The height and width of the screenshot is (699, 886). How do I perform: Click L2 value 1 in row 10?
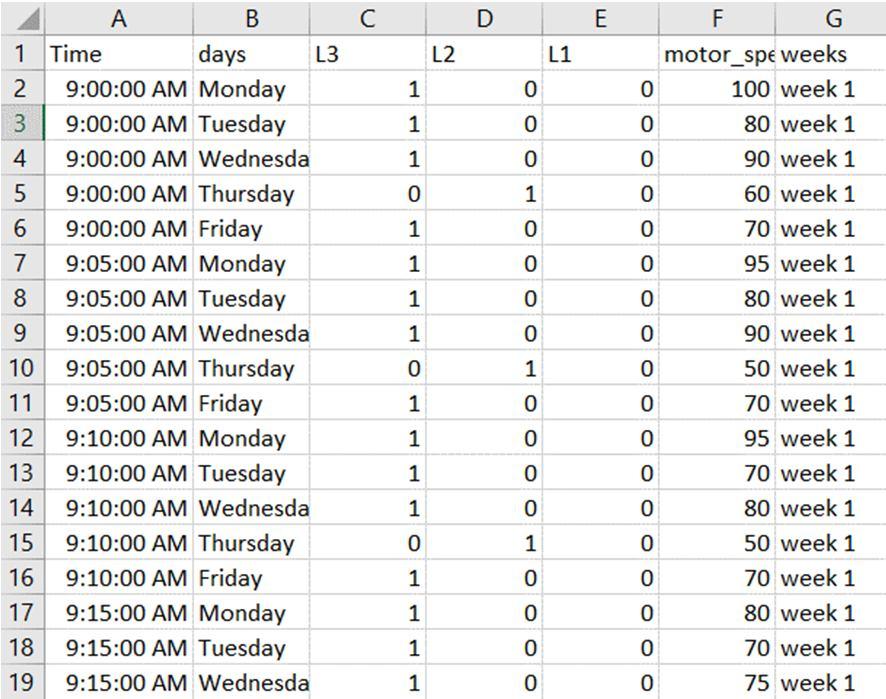coord(484,368)
